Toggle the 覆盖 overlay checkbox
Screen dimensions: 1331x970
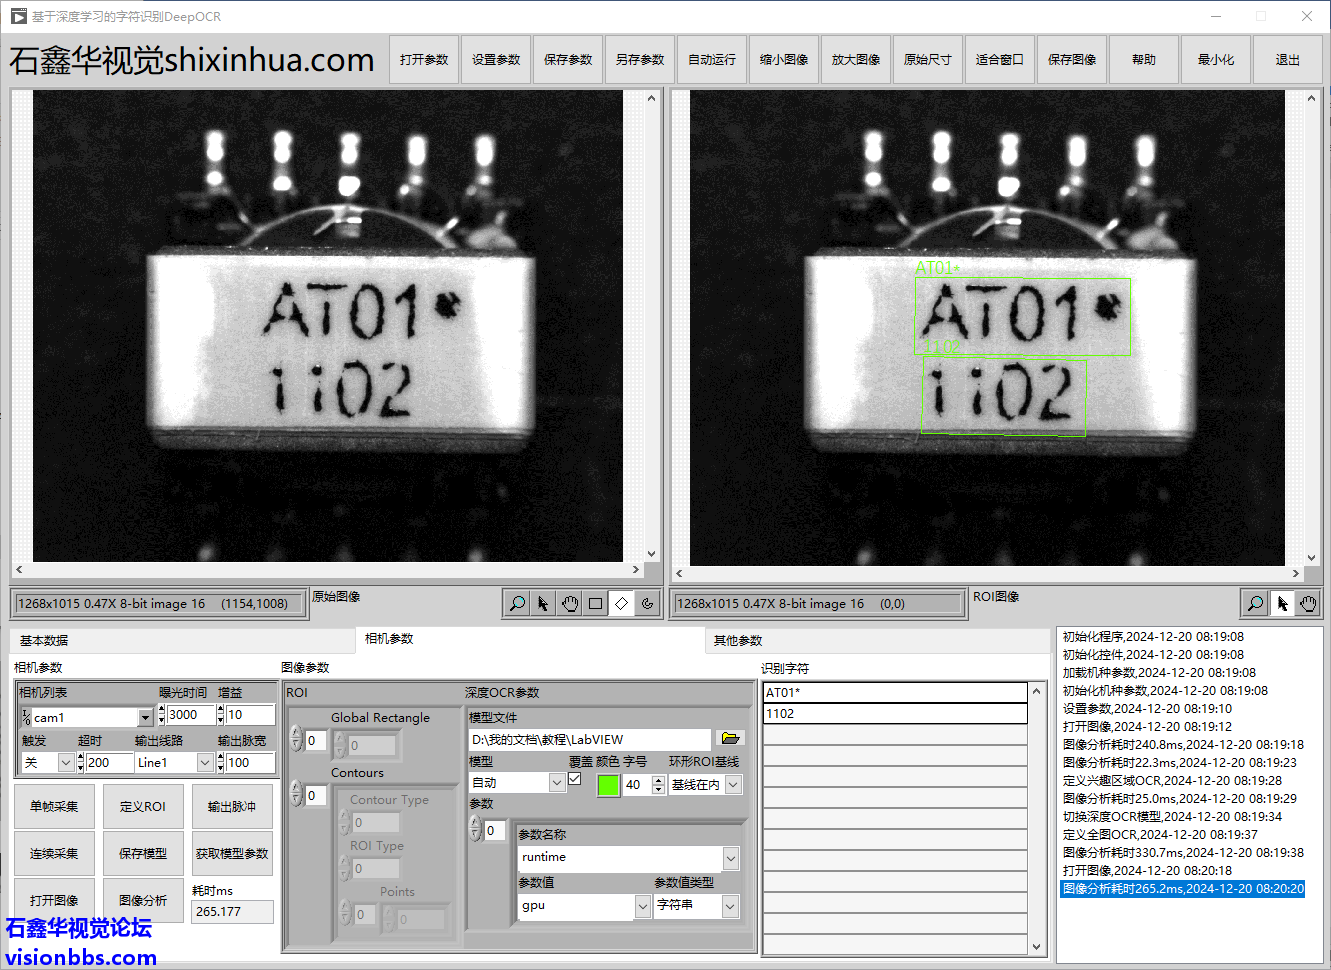coord(575,779)
